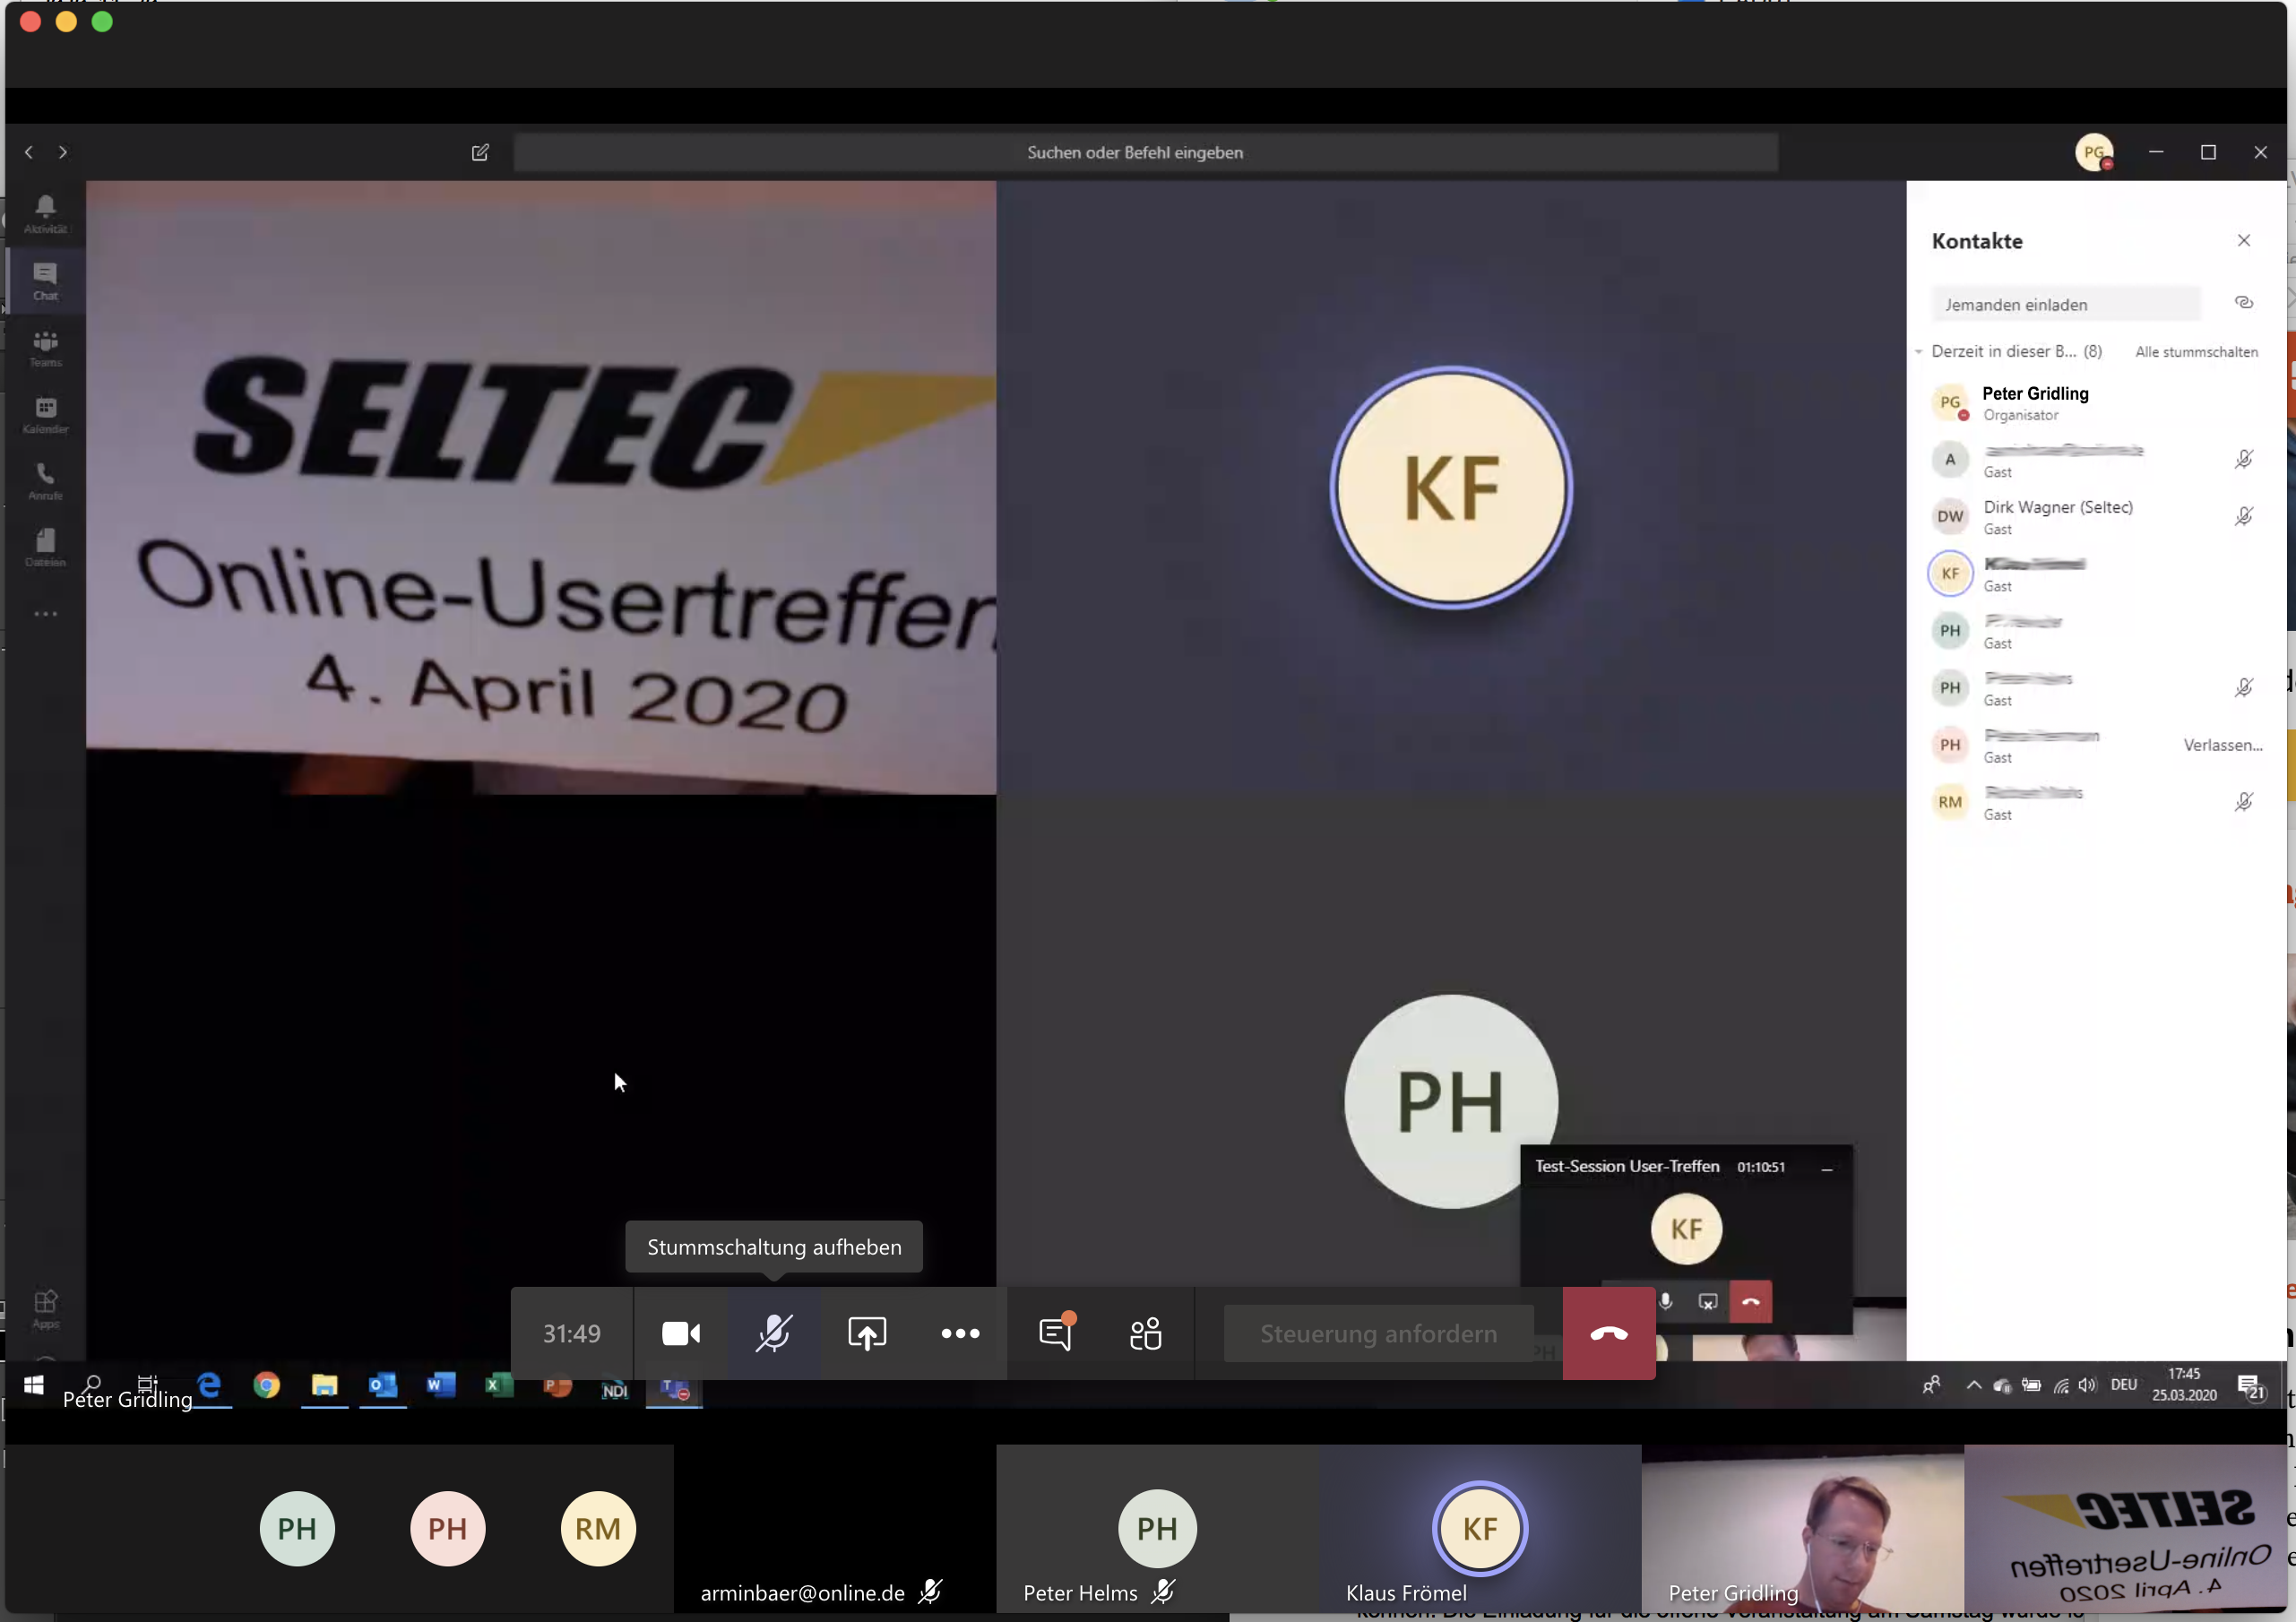This screenshot has height=1622, width=2296.
Task: Hang up the call with the red button
Action: click(1609, 1333)
